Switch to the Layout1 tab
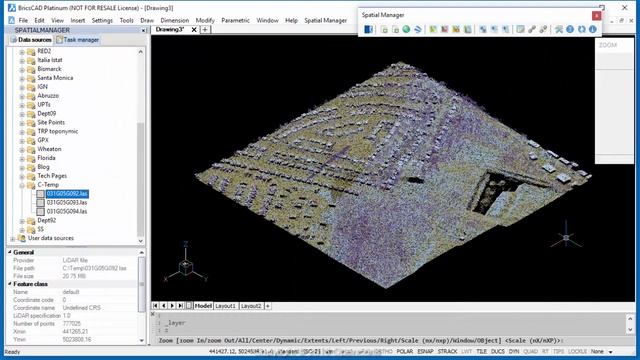The width and height of the screenshot is (640, 360). pos(225,306)
